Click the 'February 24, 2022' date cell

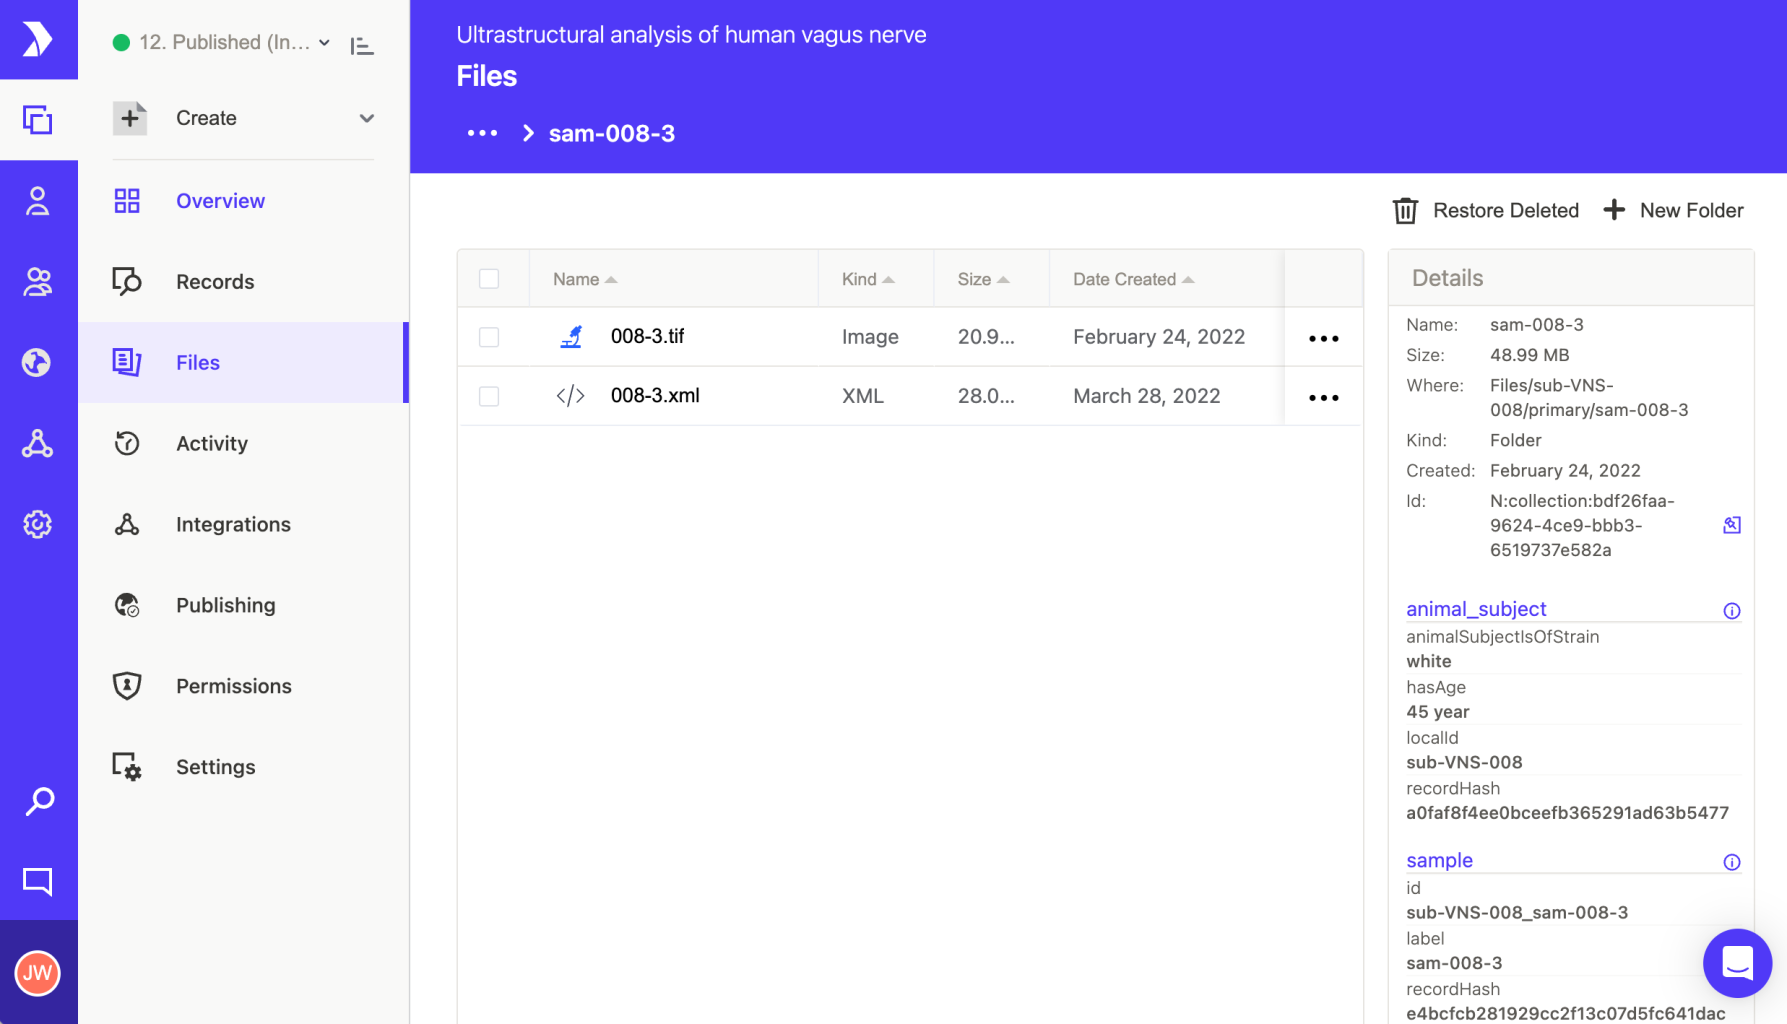click(1159, 337)
